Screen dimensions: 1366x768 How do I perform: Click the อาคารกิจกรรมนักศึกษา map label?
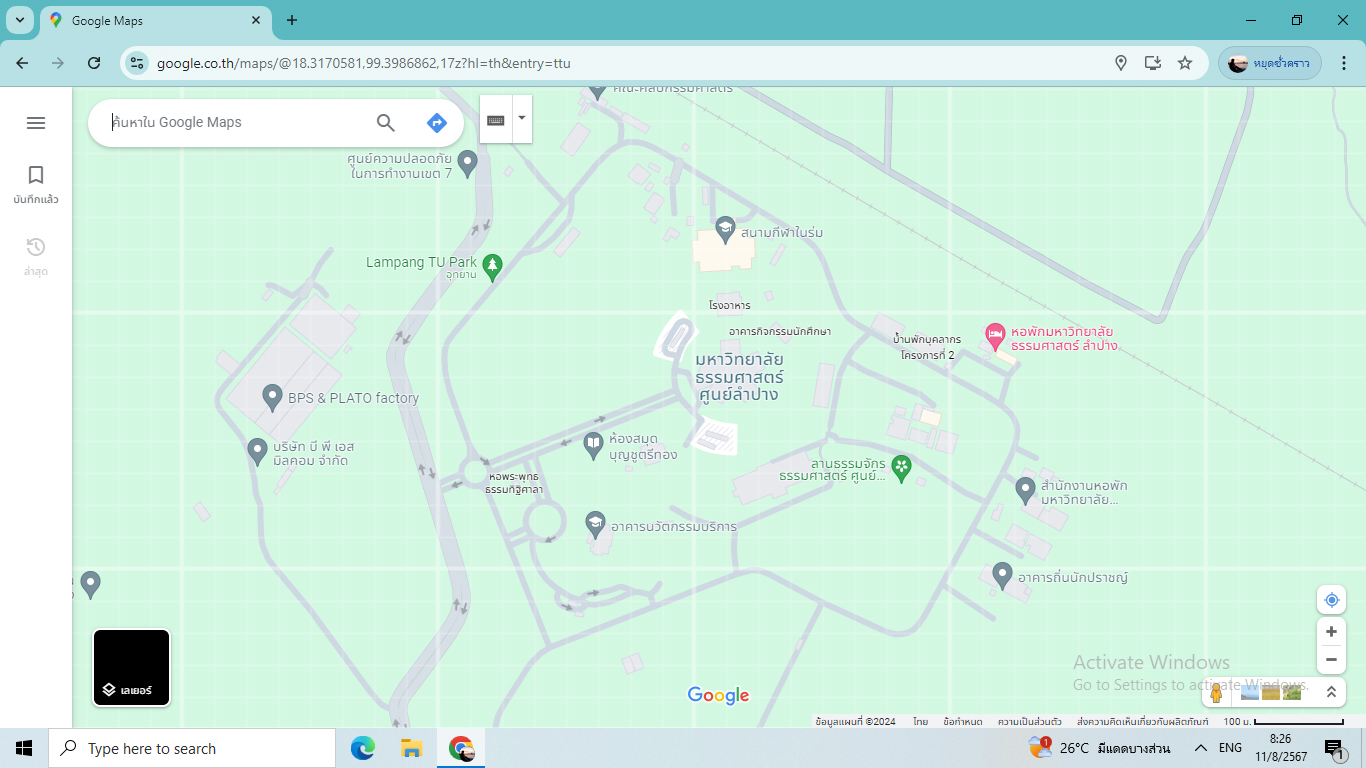[780, 331]
